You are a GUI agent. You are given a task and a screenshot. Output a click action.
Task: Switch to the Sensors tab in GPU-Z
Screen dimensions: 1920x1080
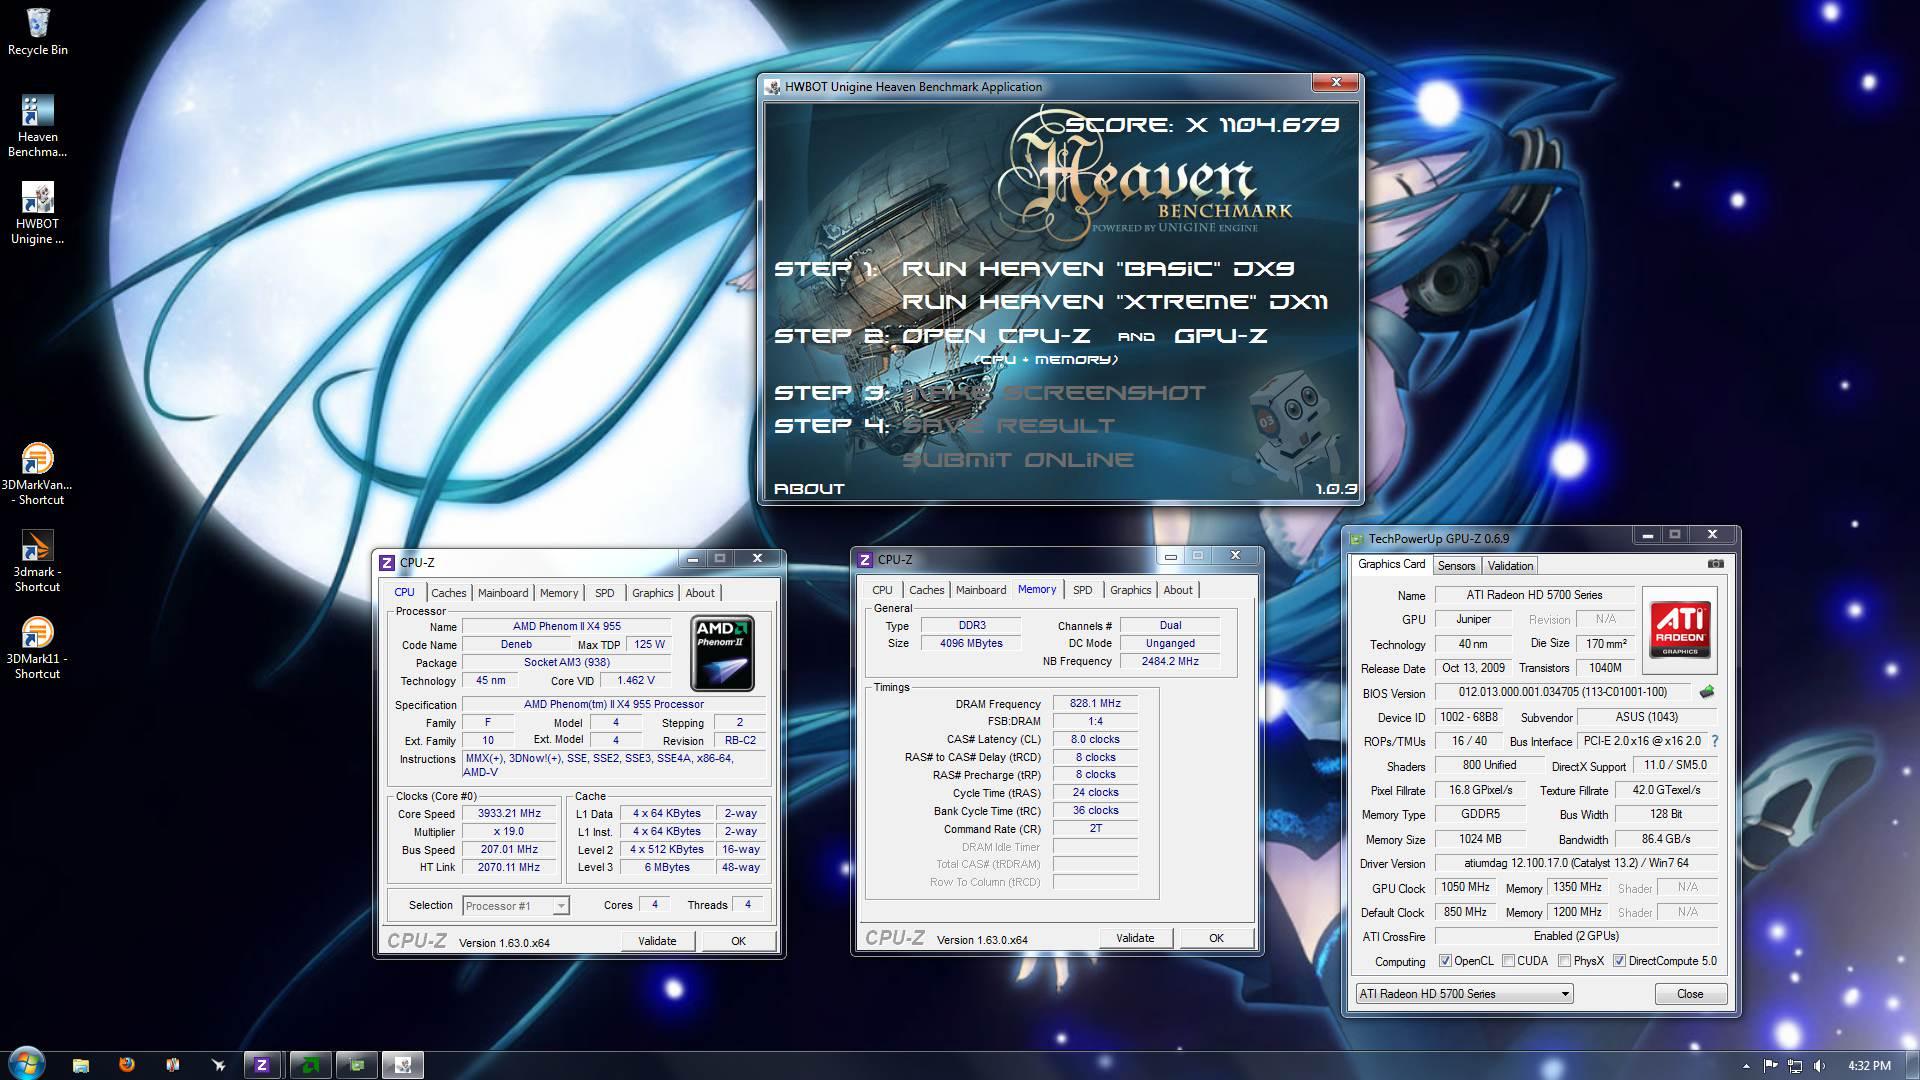pyautogui.click(x=1456, y=566)
